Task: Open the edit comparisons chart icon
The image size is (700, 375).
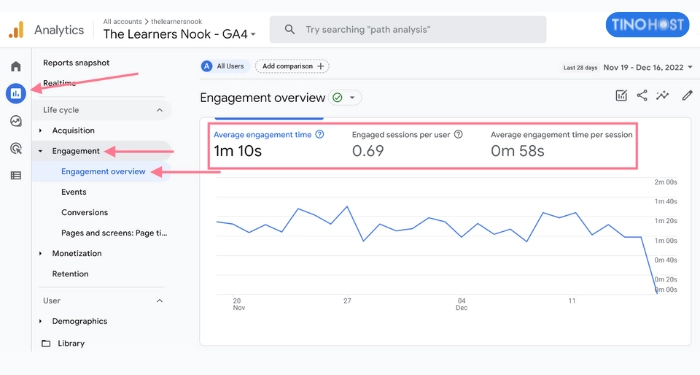Action: pos(621,95)
